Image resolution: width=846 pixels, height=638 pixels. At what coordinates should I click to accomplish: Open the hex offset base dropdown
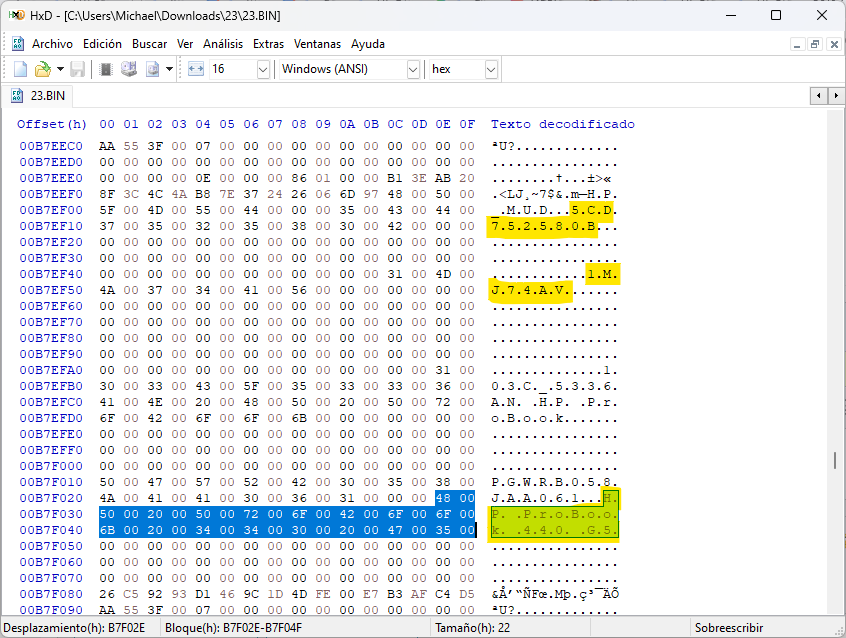(x=491, y=69)
